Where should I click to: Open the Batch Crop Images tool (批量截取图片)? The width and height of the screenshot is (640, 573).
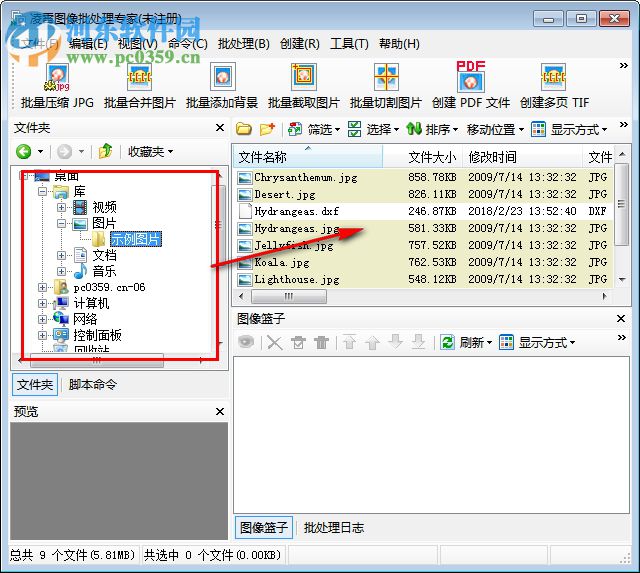[x=304, y=86]
